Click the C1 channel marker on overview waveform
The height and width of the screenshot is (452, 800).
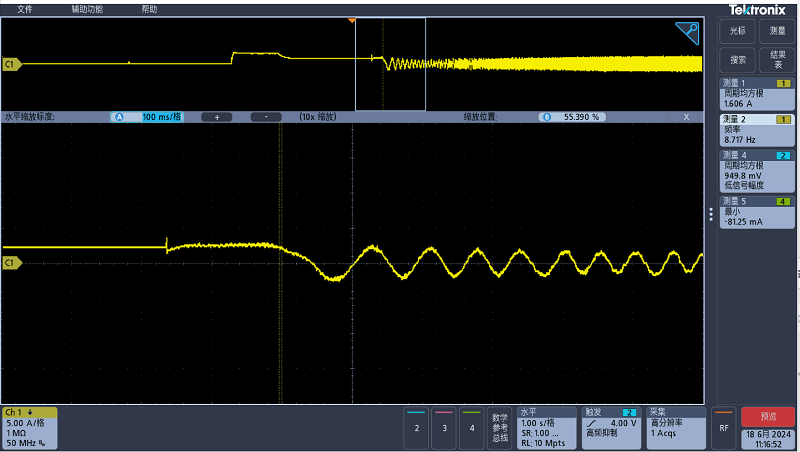(11, 64)
